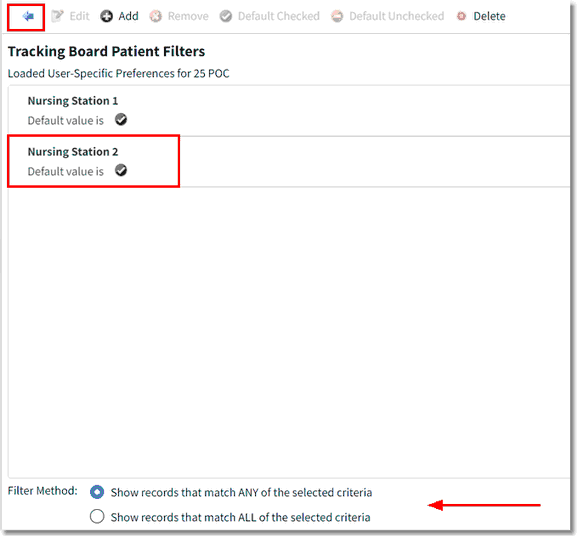The width and height of the screenshot is (578, 538).
Task: Click the Edit toolbar label
Action: 79,16
